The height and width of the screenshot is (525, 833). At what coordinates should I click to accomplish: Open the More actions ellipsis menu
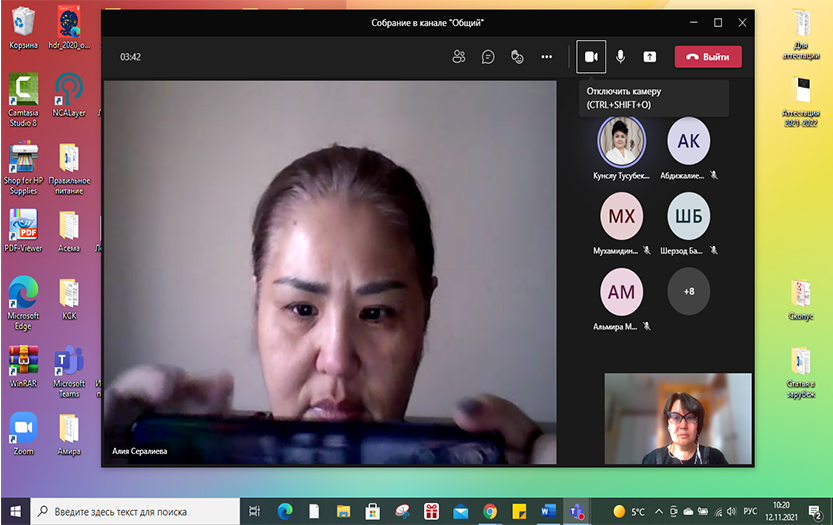tap(546, 57)
